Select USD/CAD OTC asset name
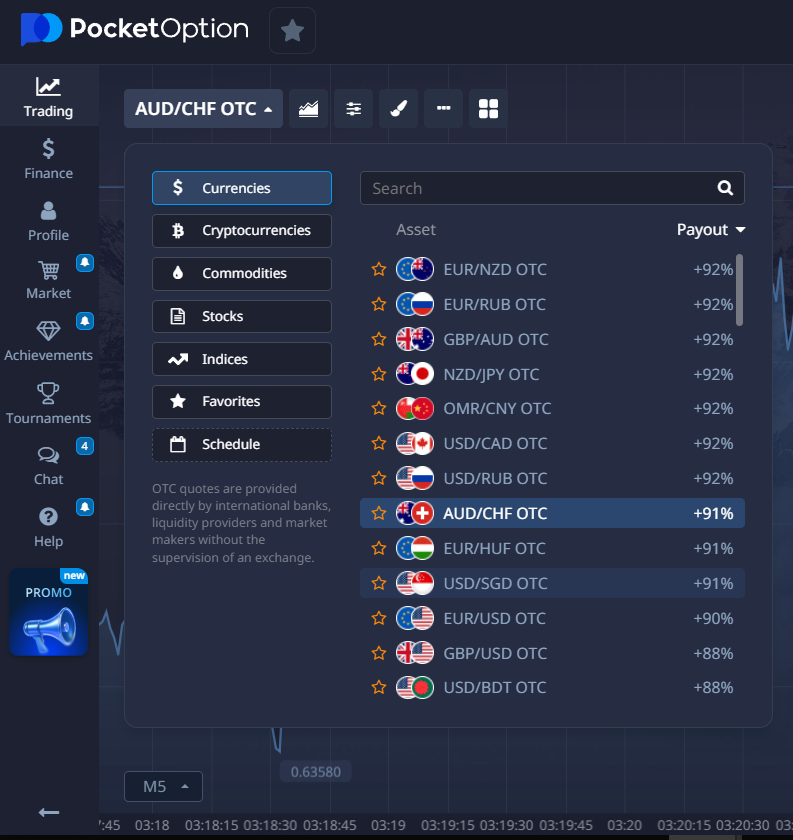The height and width of the screenshot is (840, 793). click(495, 444)
